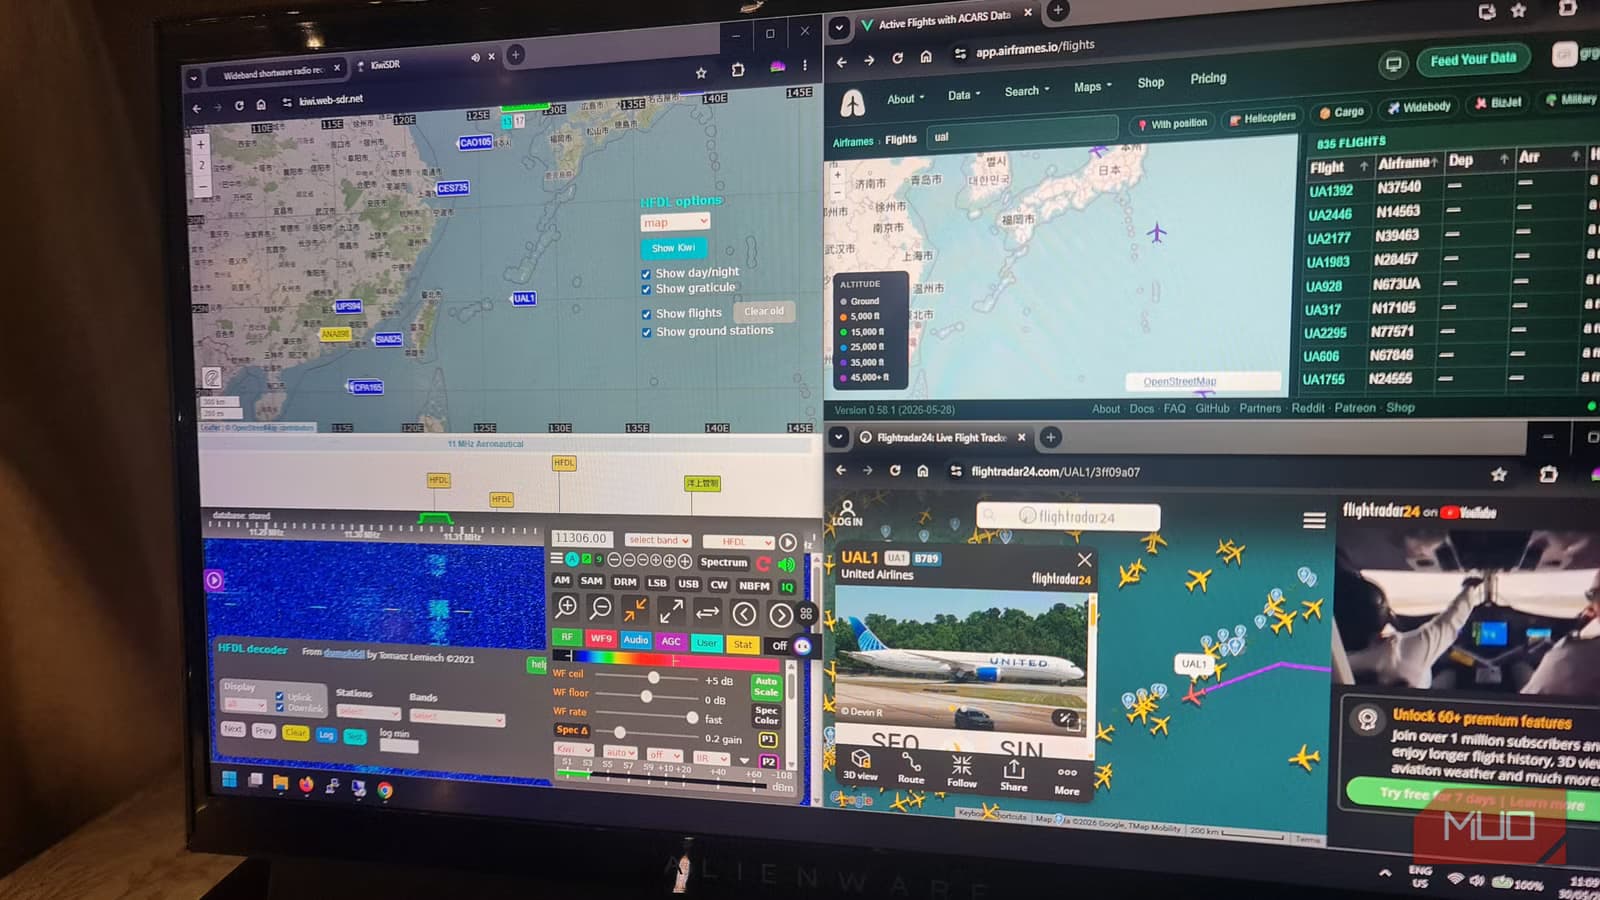The width and height of the screenshot is (1600, 900).
Task: Open Firefox from the taskbar
Action: (x=306, y=784)
